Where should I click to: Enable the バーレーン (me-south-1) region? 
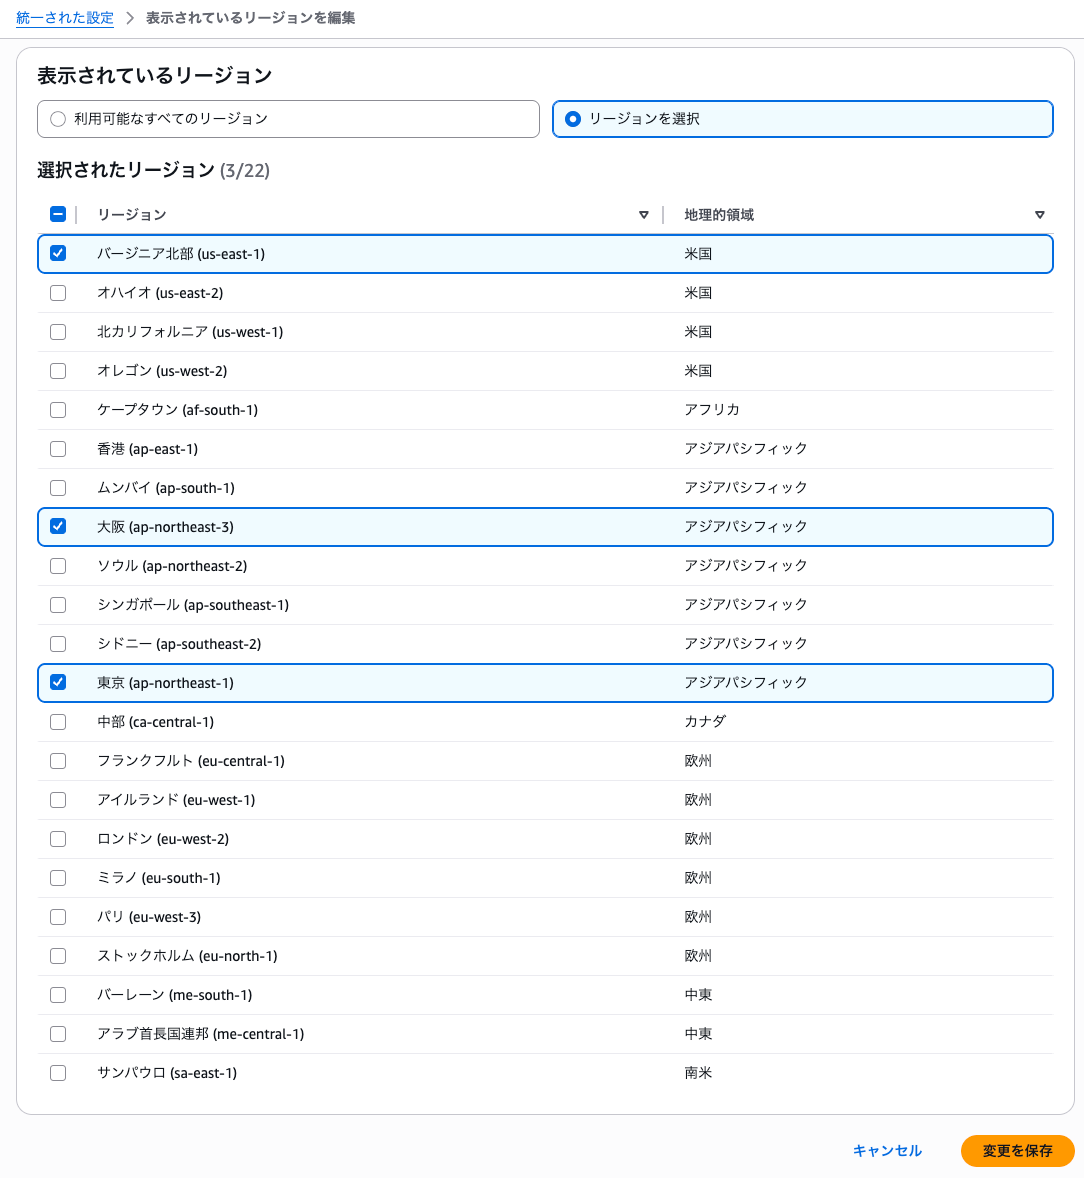coord(58,994)
